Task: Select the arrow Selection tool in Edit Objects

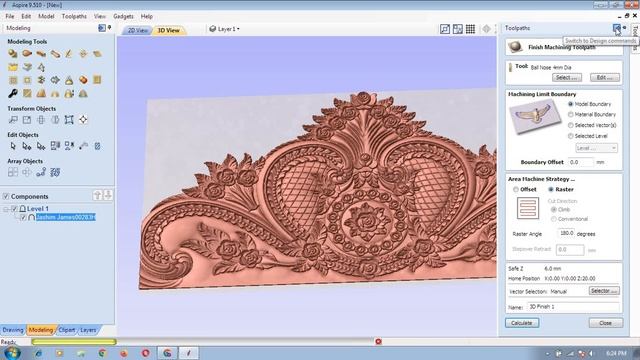Action: click(x=13, y=146)
